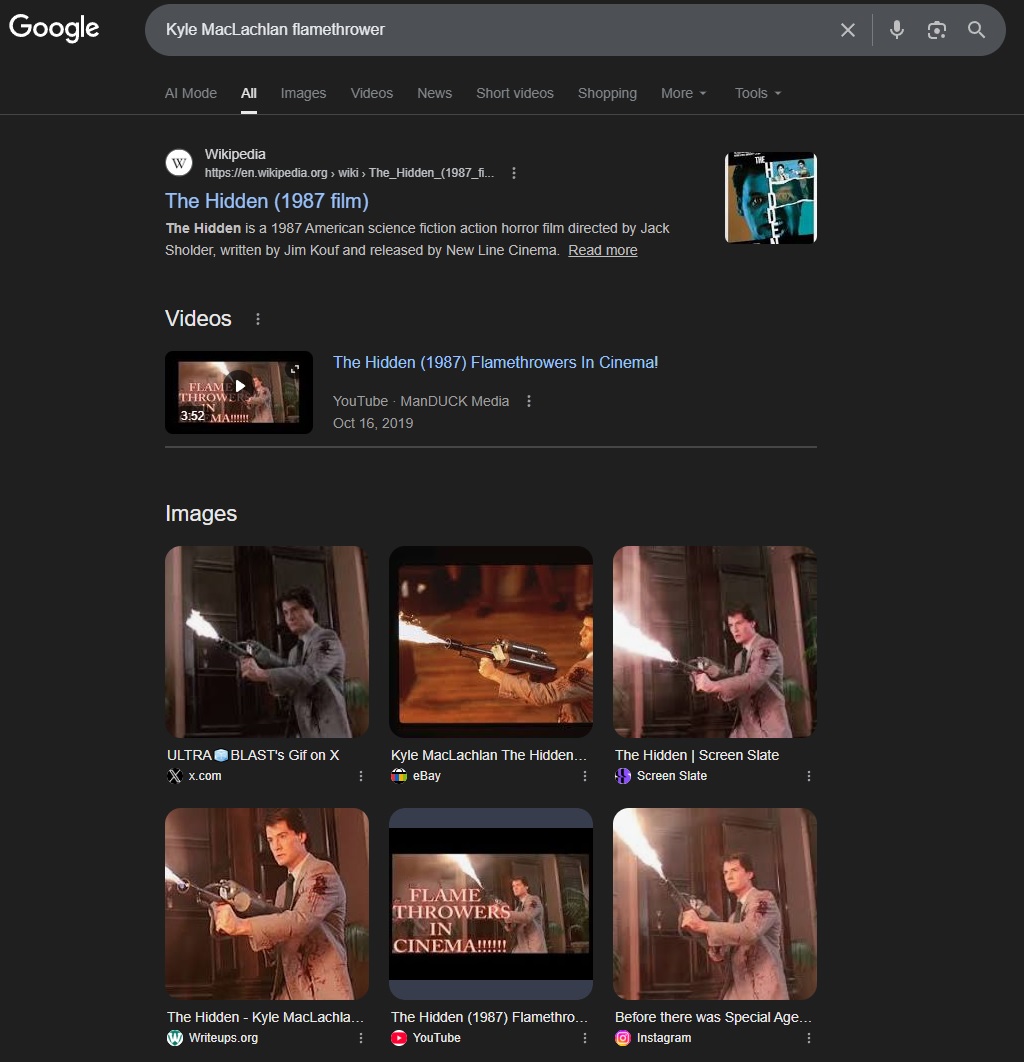
Task: Click the Videos section heading
Action: [x=198, y=319]
